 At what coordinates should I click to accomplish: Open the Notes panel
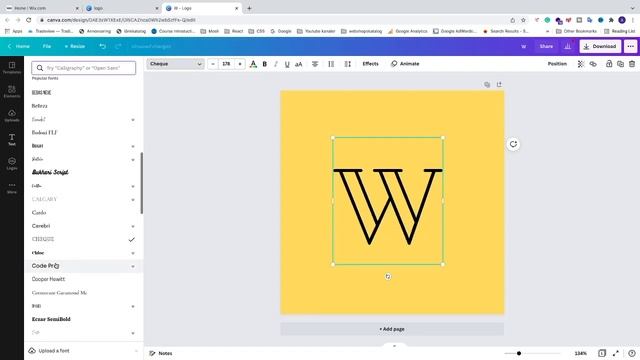click(161, 353)
